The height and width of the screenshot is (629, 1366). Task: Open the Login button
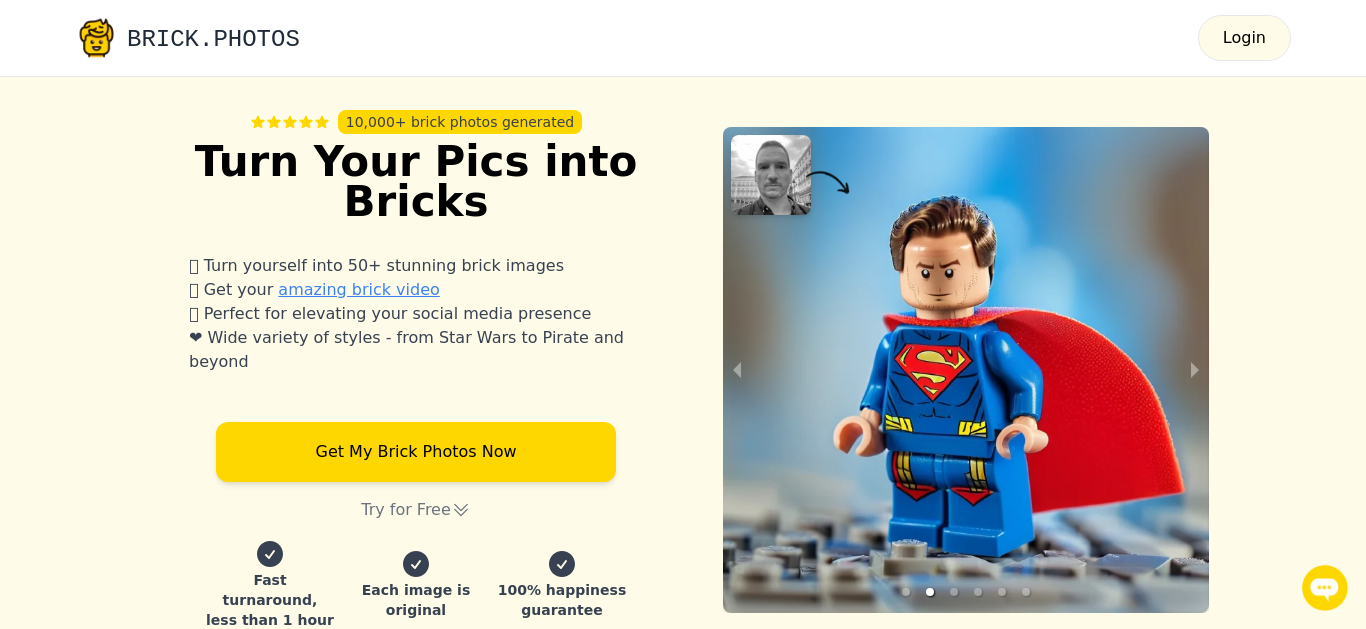coord(1244,38)
